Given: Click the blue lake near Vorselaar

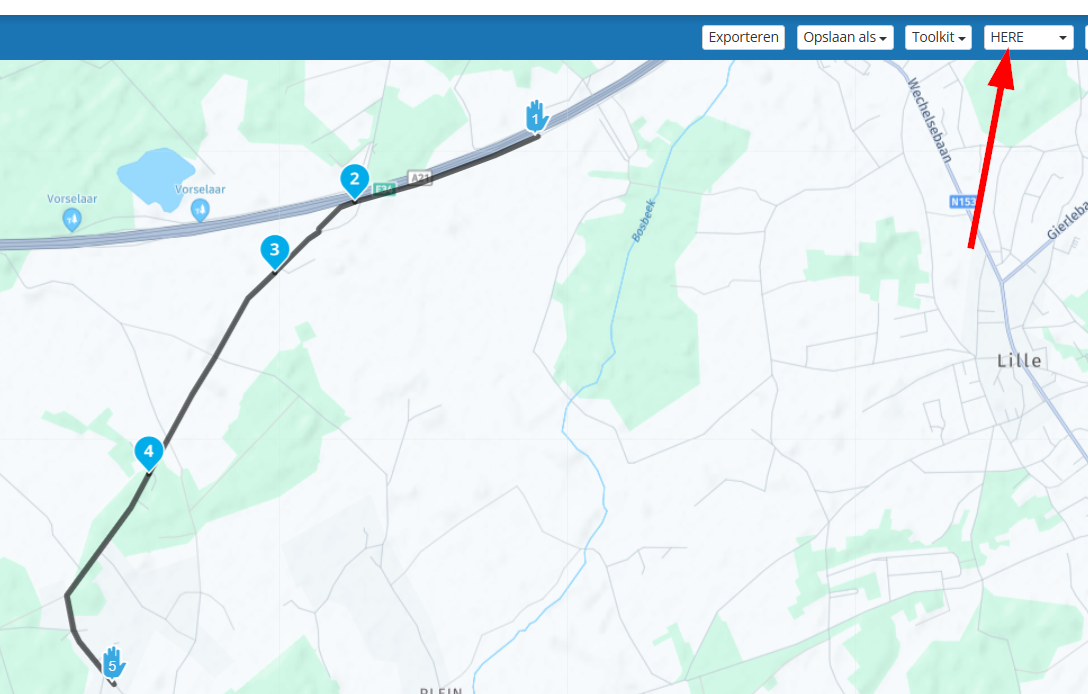Looking at the screenshot, I should pyautogui.click(x=156, y=178).
